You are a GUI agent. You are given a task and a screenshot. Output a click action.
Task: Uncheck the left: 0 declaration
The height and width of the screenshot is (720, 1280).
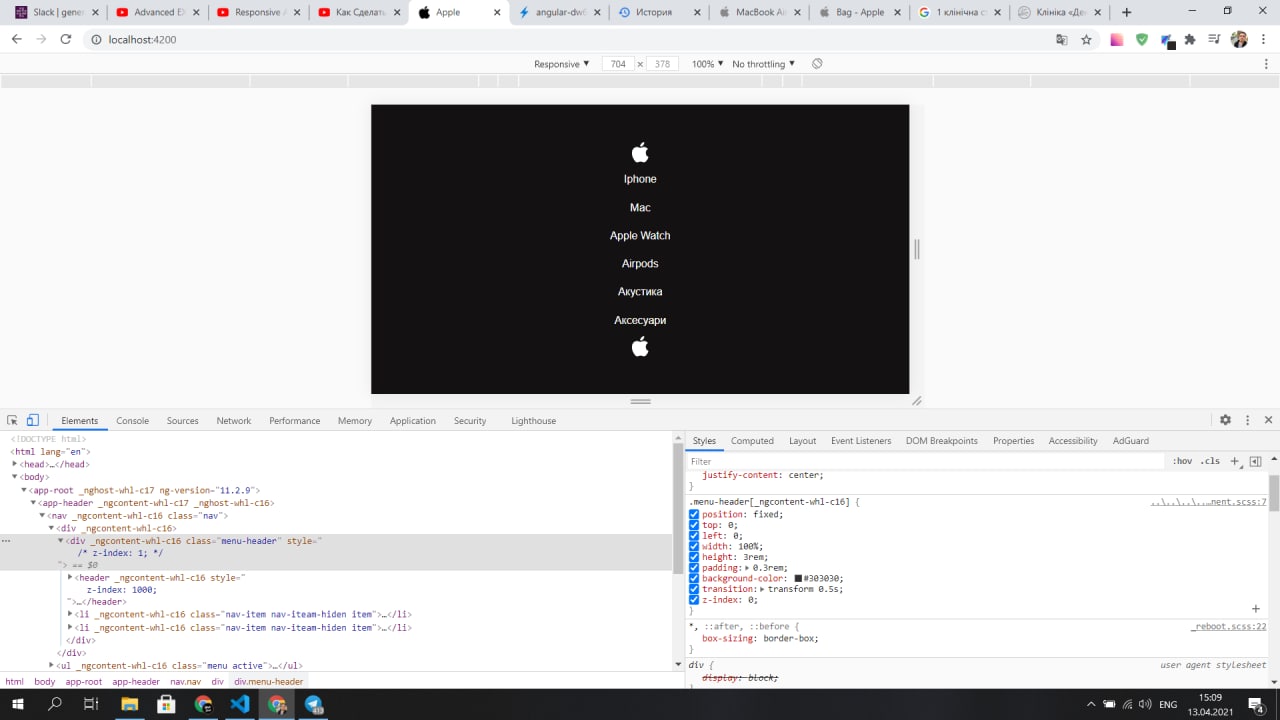coord(694,536)
